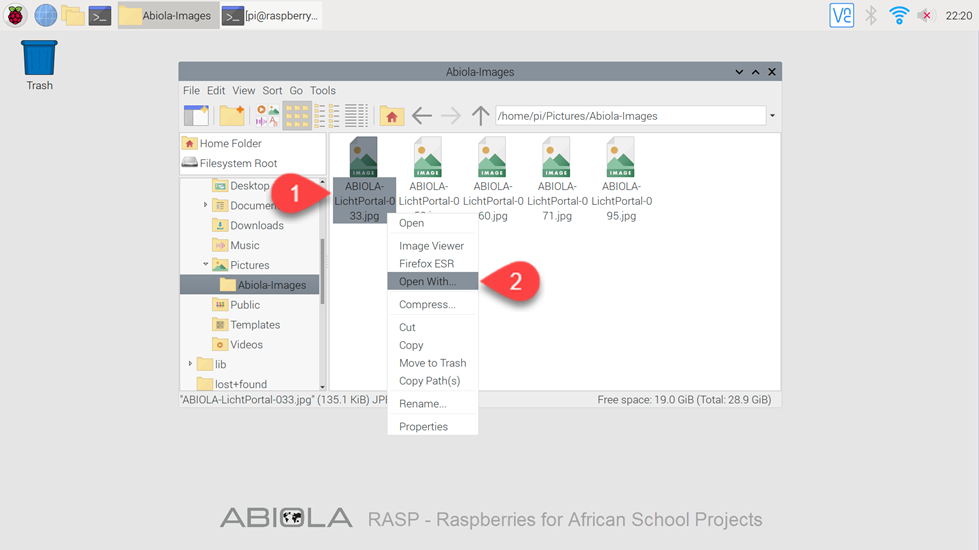This screenshot has width=979, height=550.
Task: Launch web browser from taskbar globe
Action: [x=45, y=15]
